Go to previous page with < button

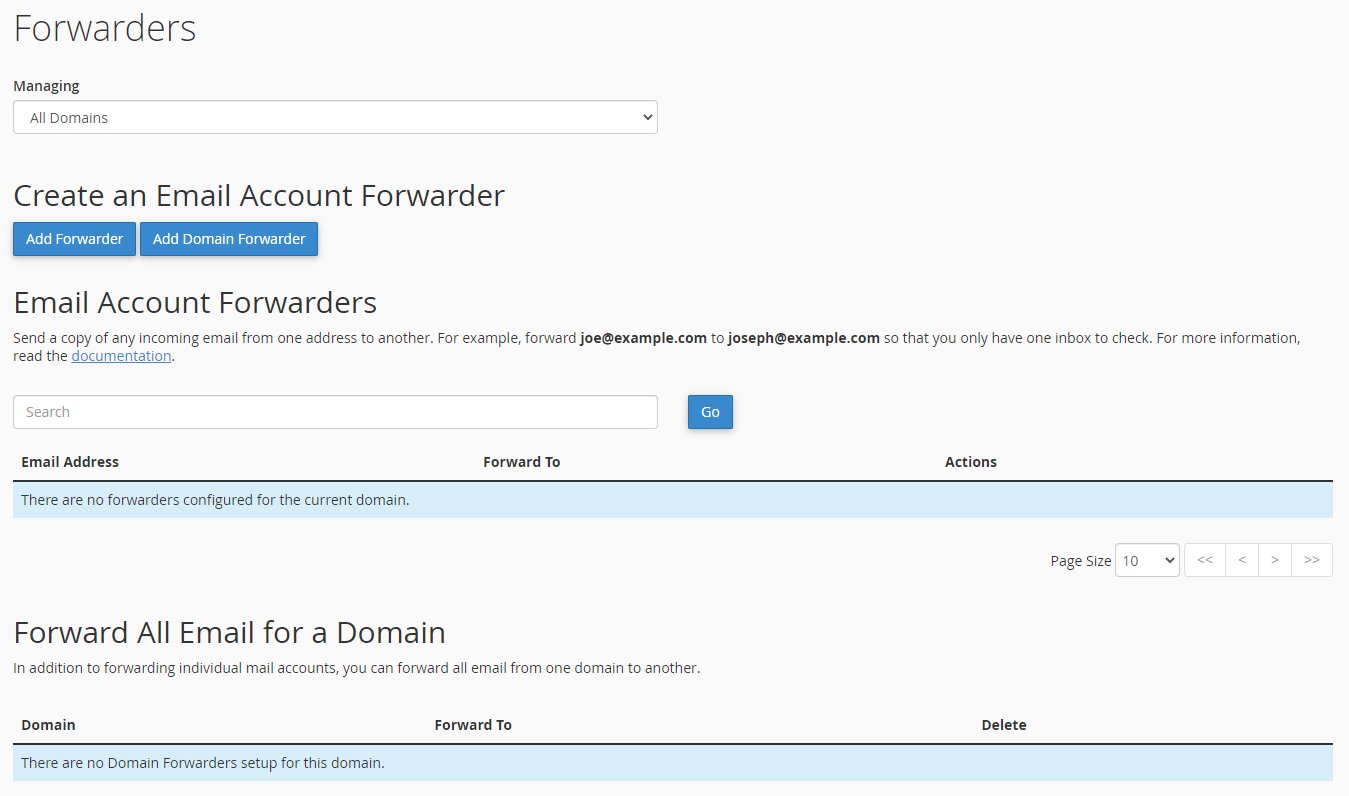[1241, 560]
